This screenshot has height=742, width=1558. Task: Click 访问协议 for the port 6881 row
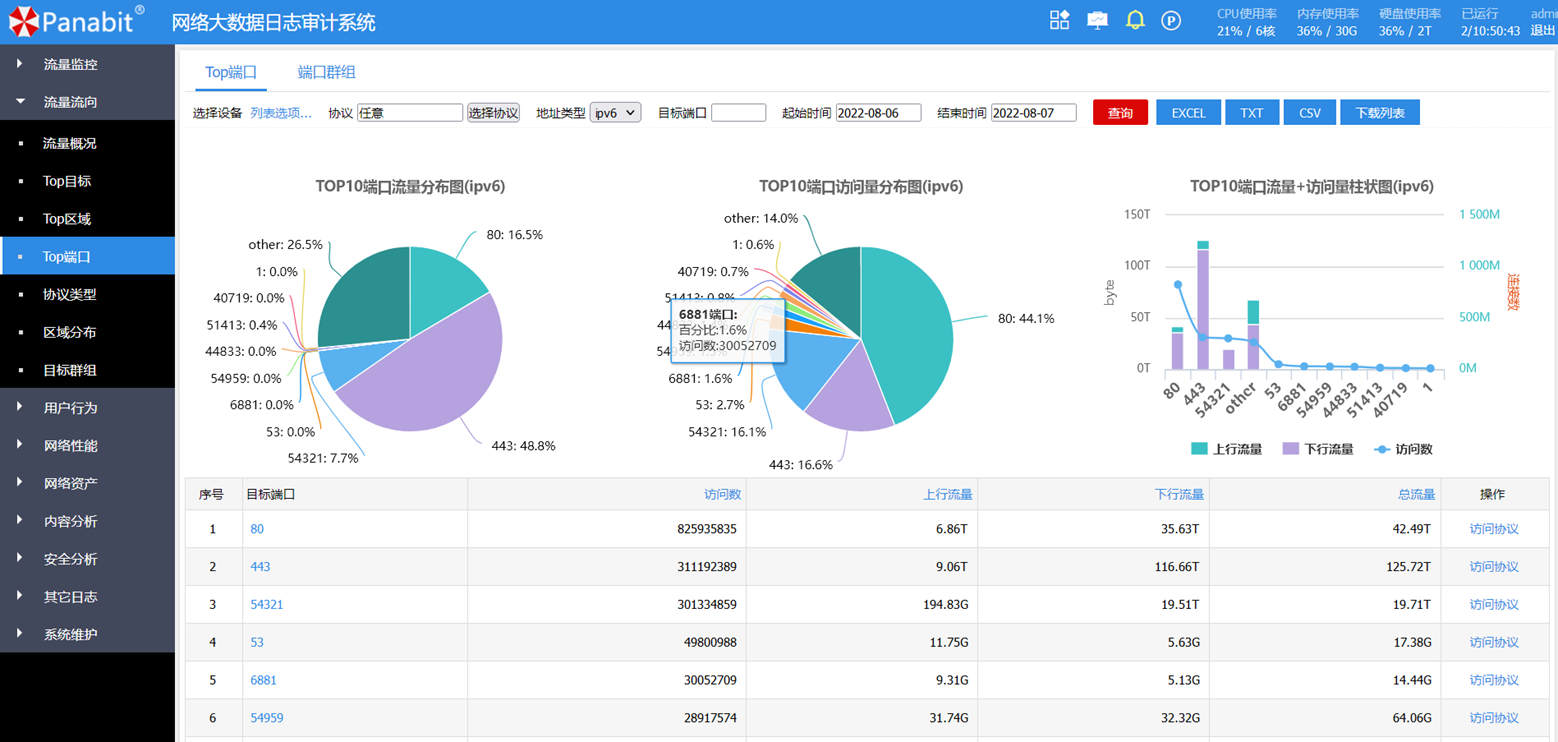[x=1494, y=680]
